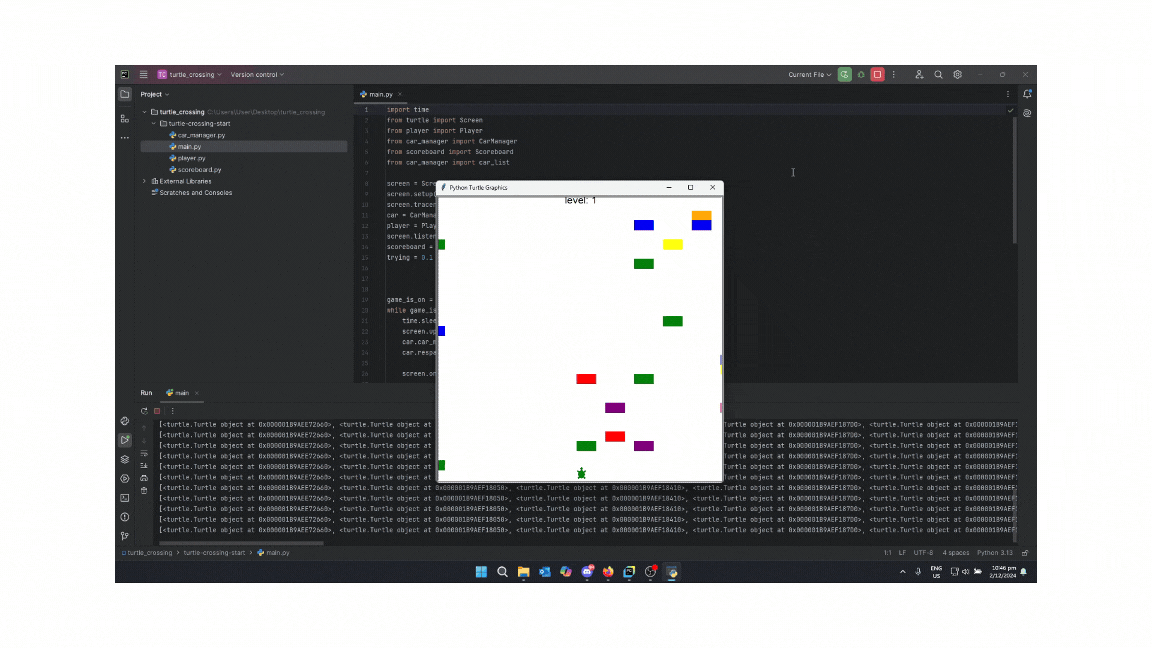
Task: Open the Version control dropdown
Action: [x=257, y=75]
